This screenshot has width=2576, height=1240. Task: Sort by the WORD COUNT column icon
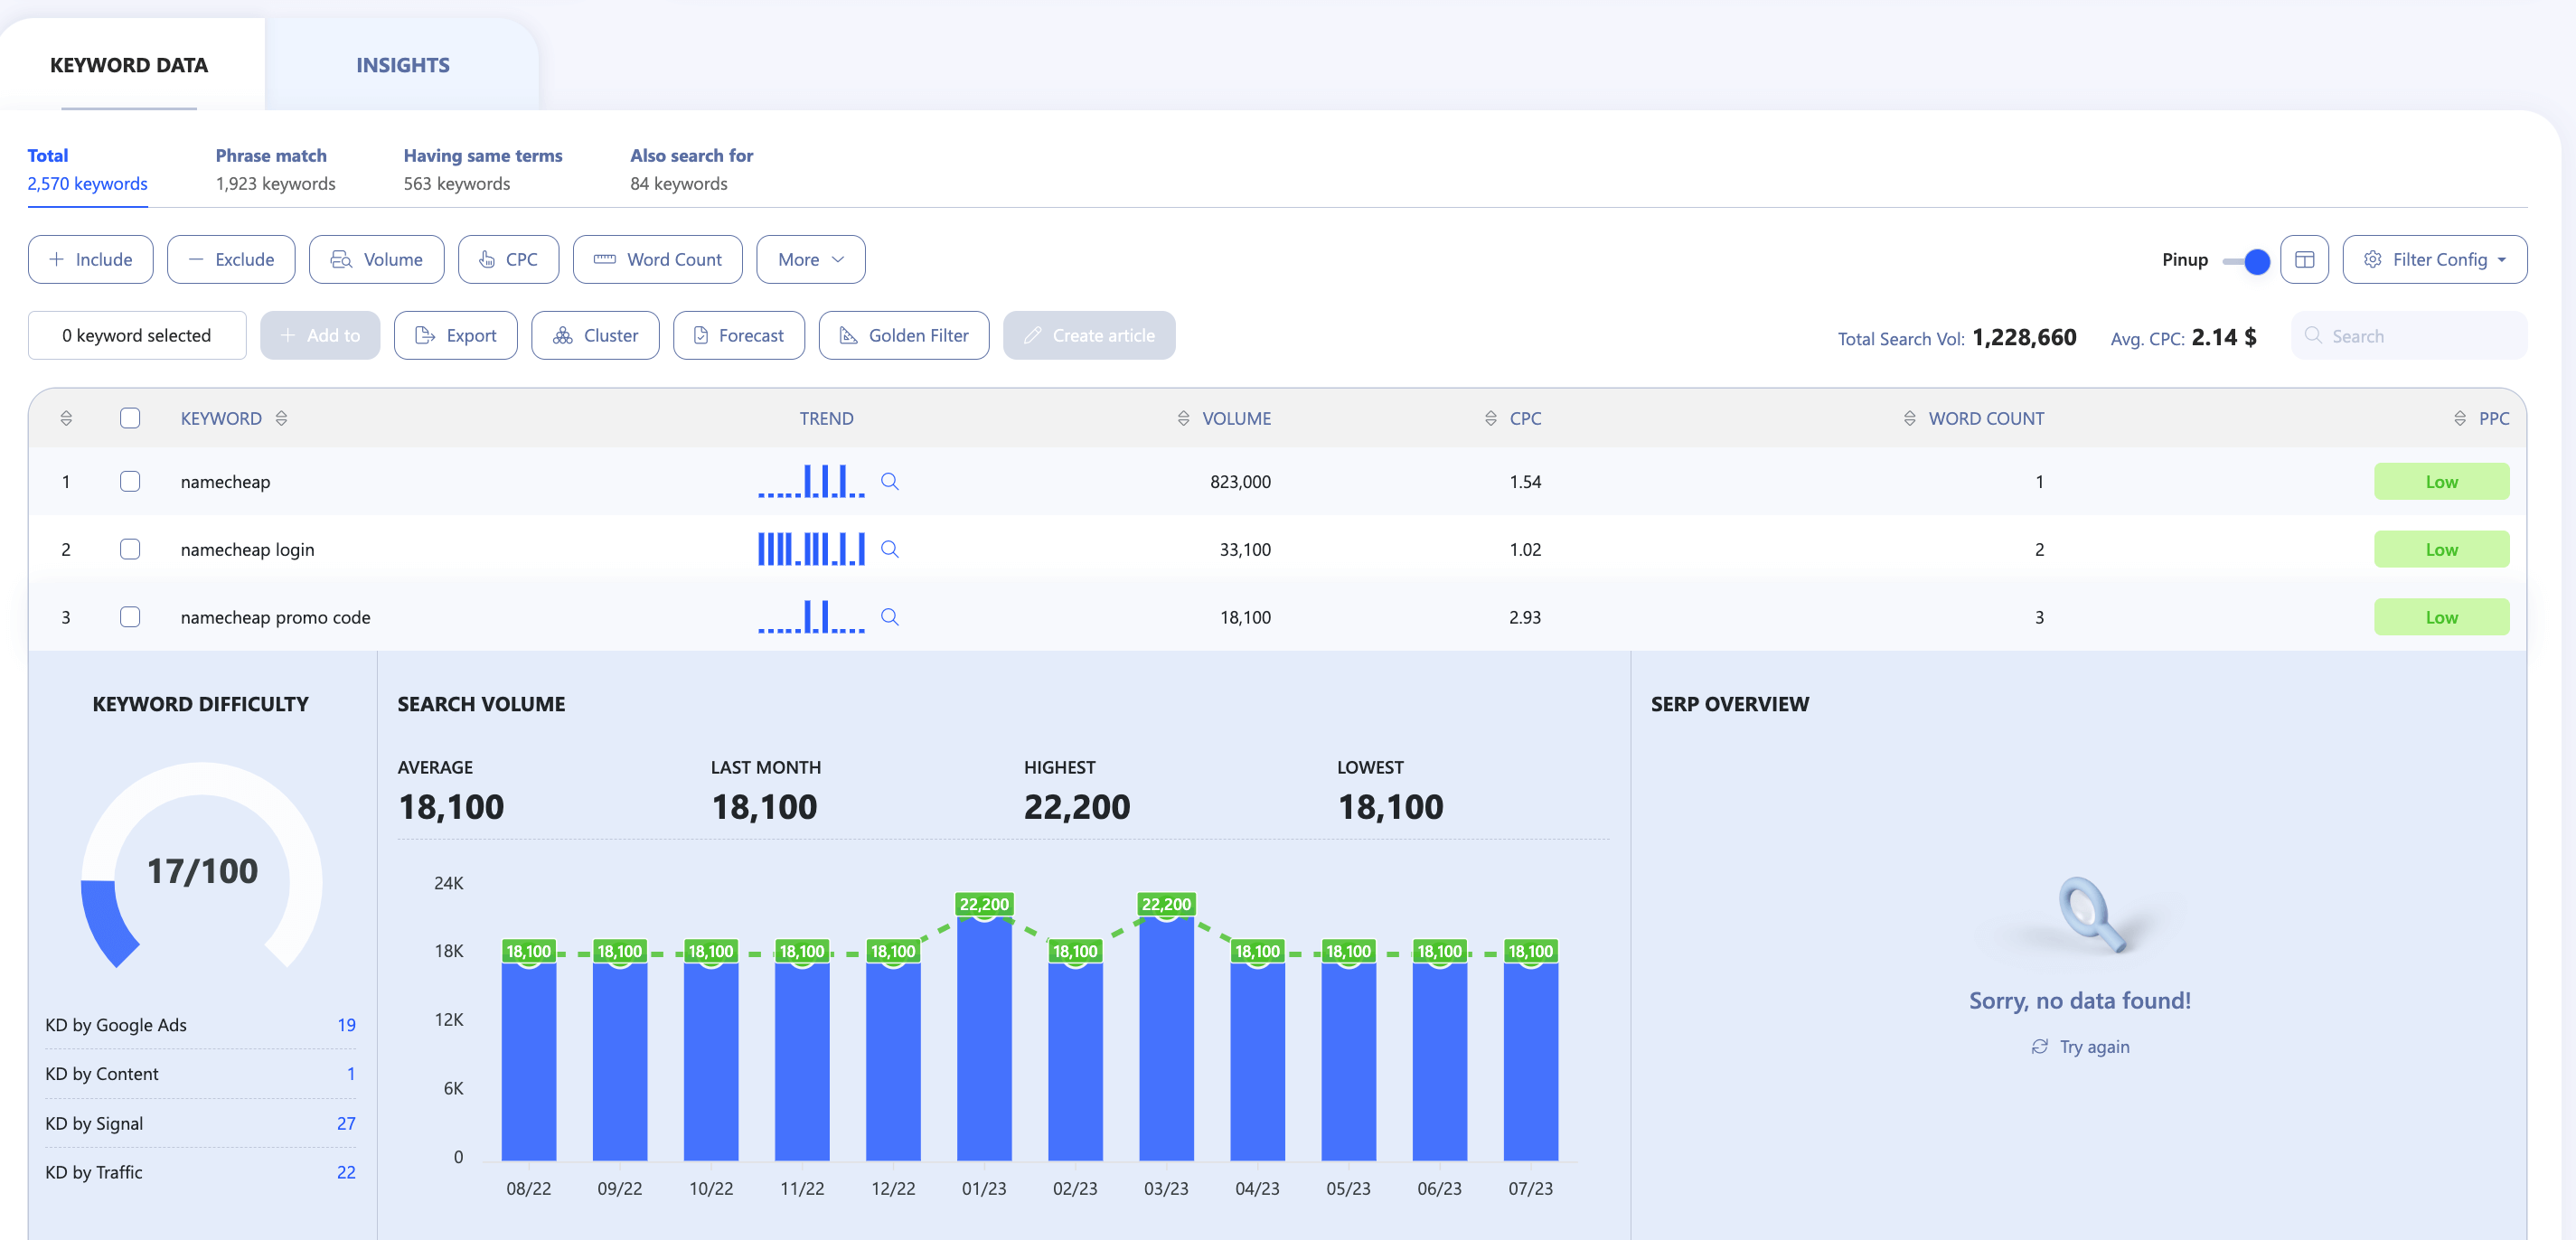click(x=1909, y=418)
